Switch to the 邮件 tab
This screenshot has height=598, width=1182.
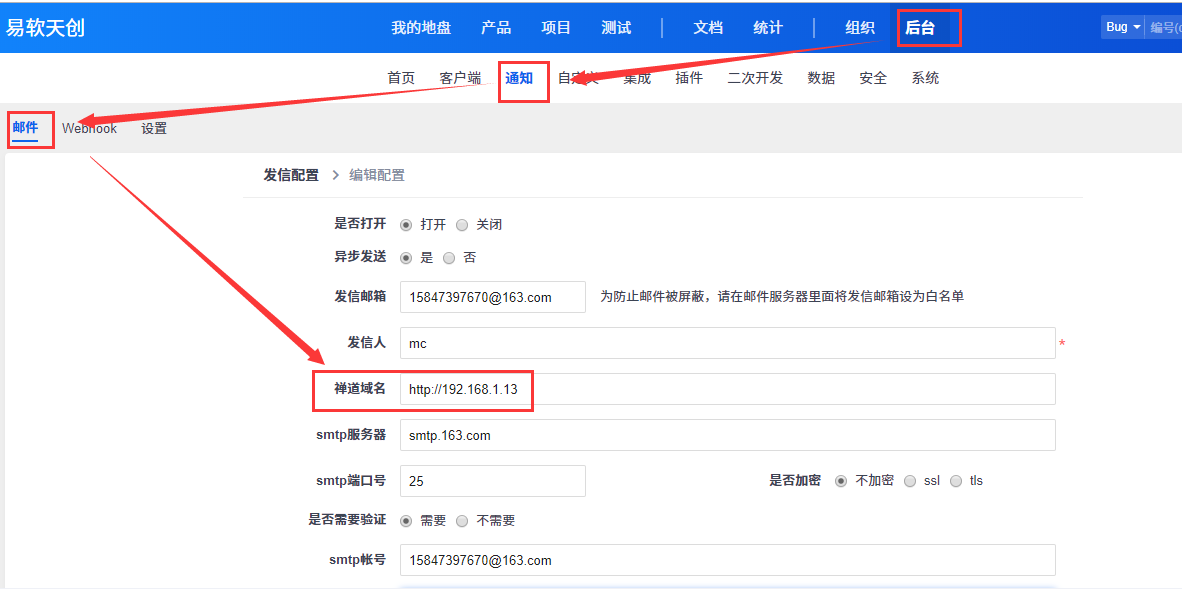pos(25,127)
